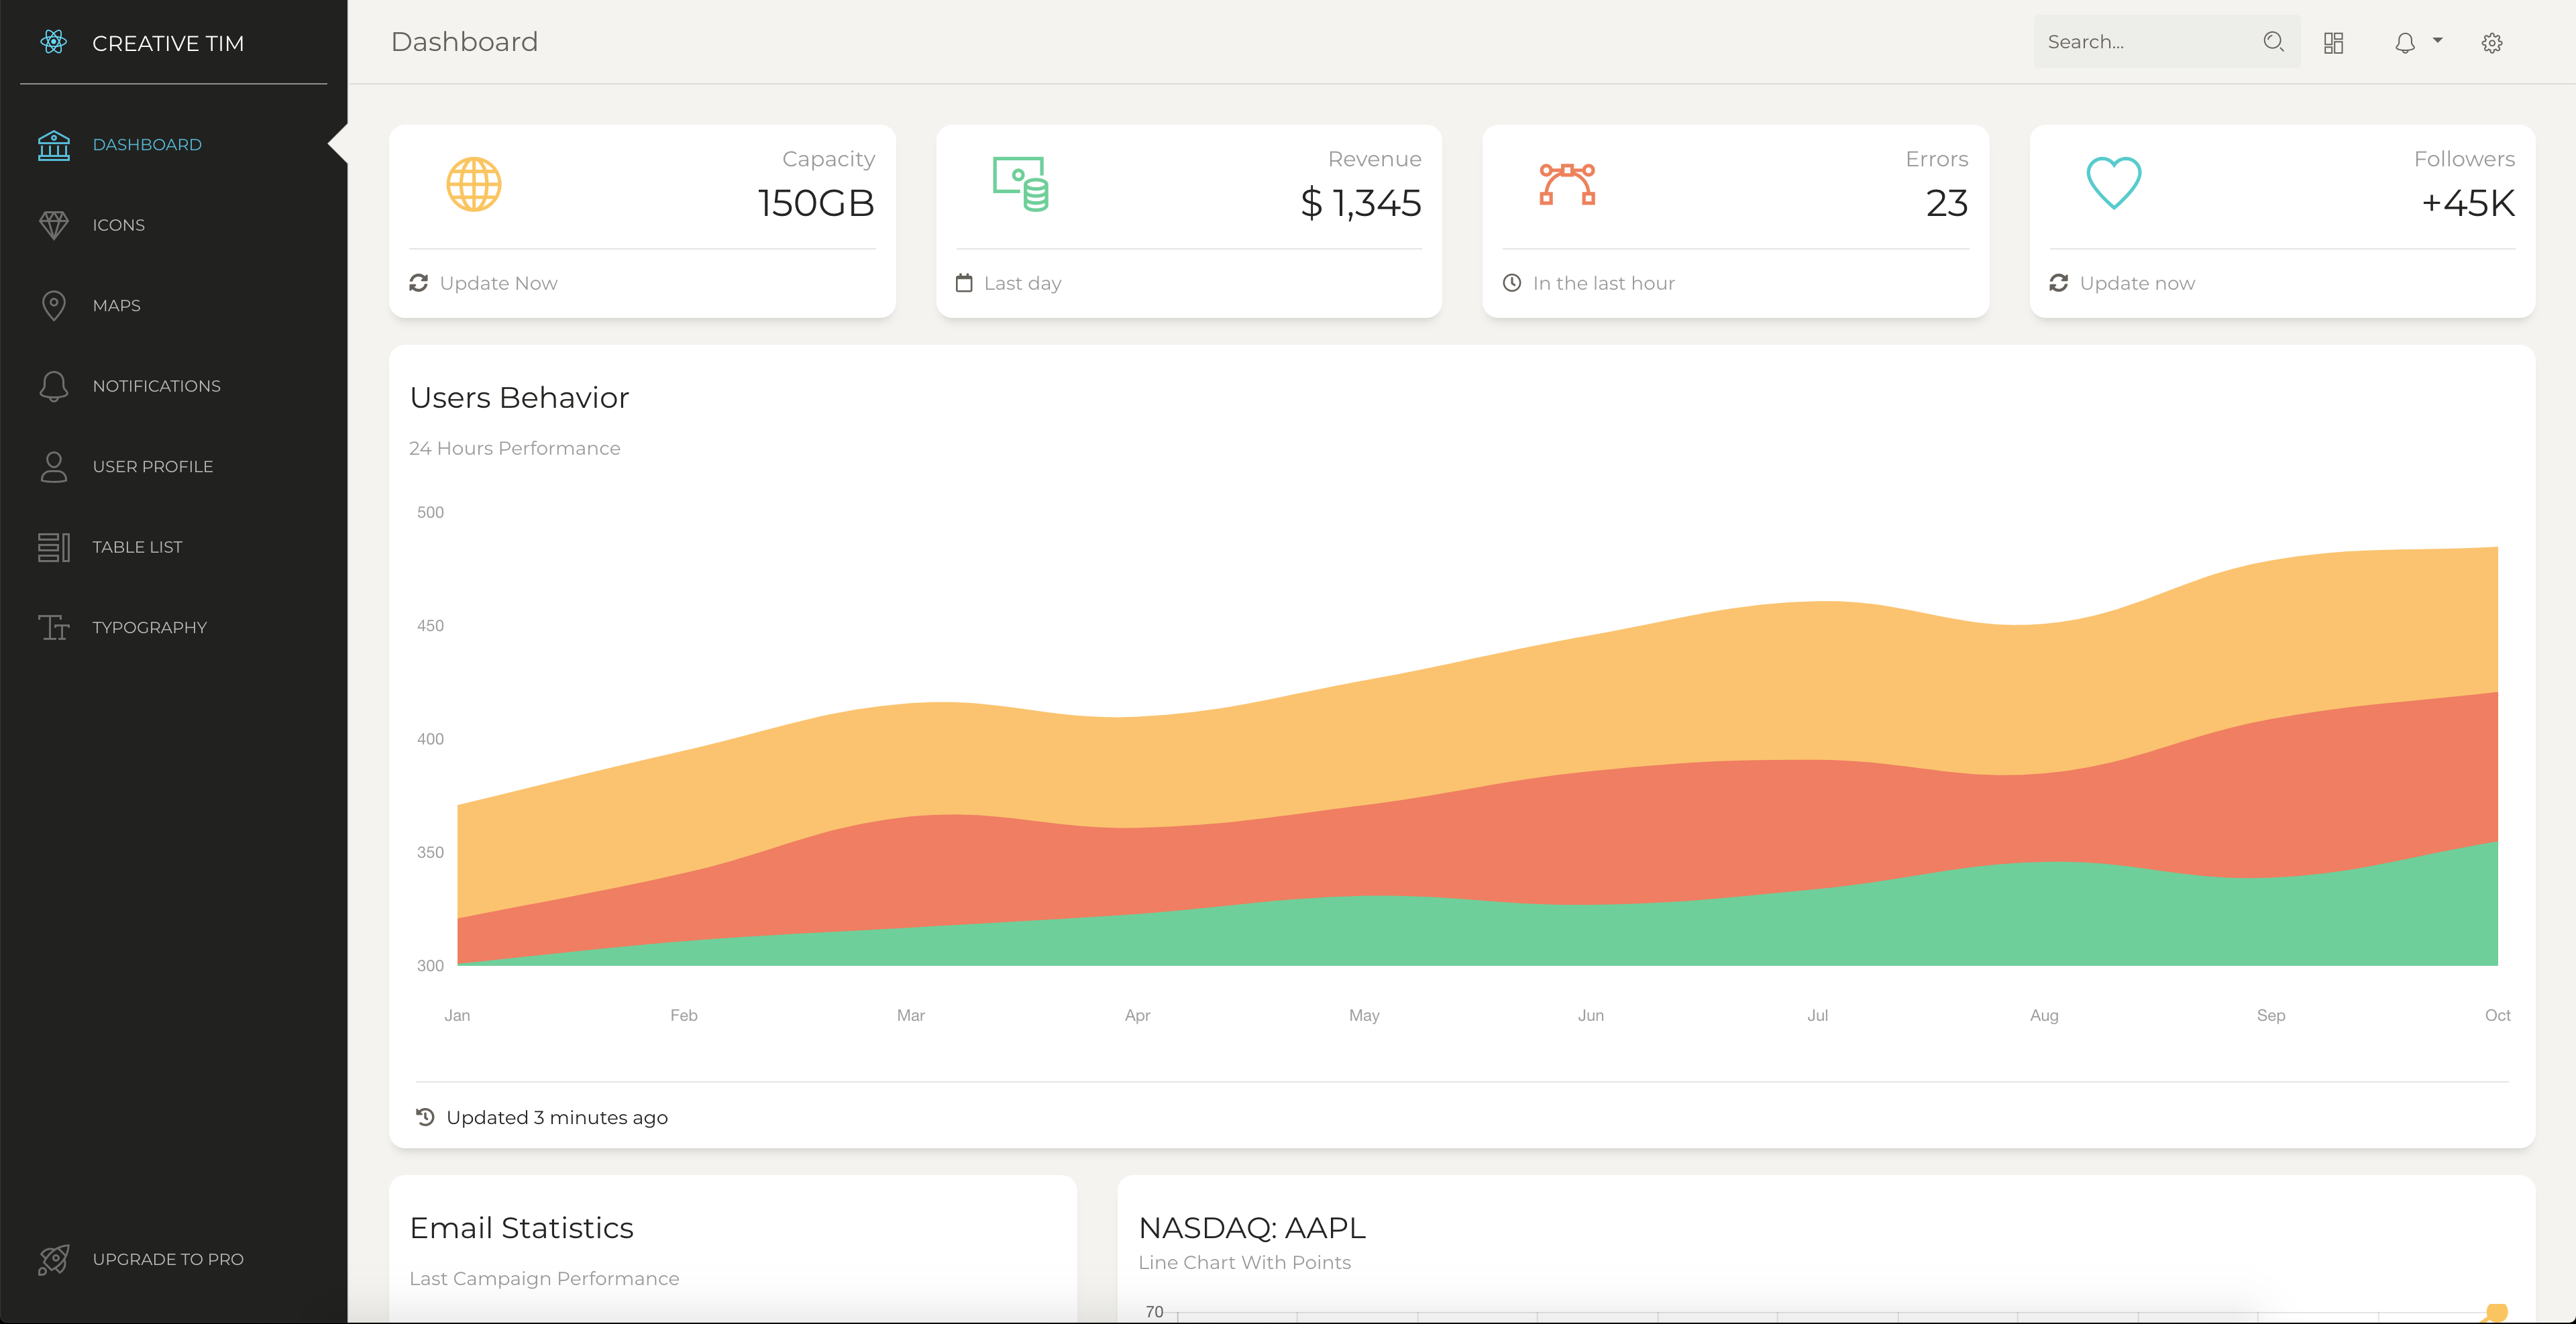
Task: Click the Upgrade to Pro link
Action: tap(167, 1259)
